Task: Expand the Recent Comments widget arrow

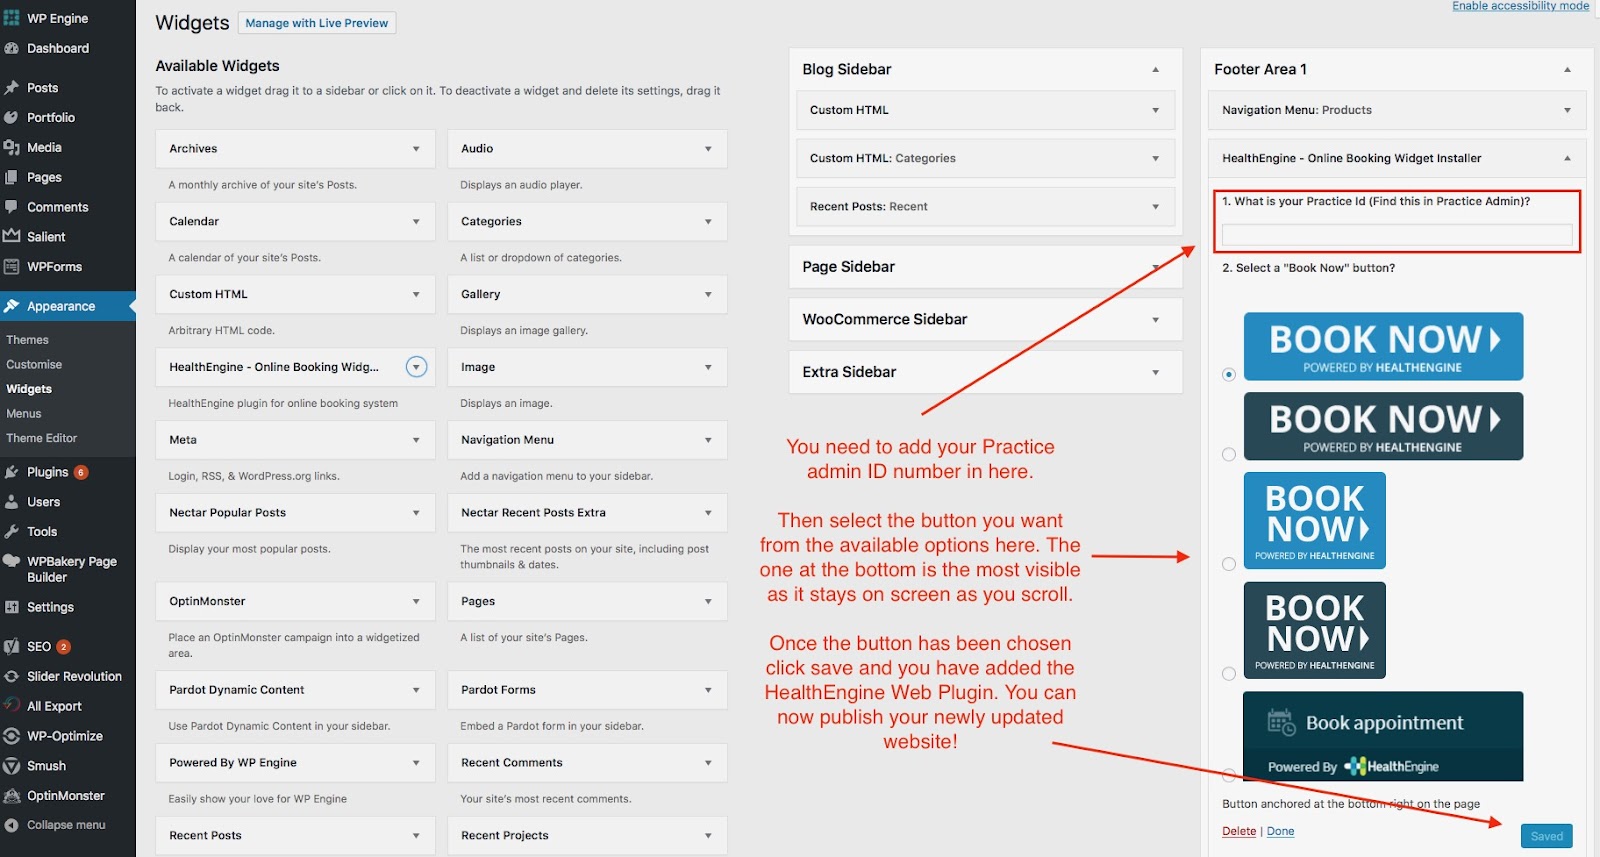Action: click(708, 763)
